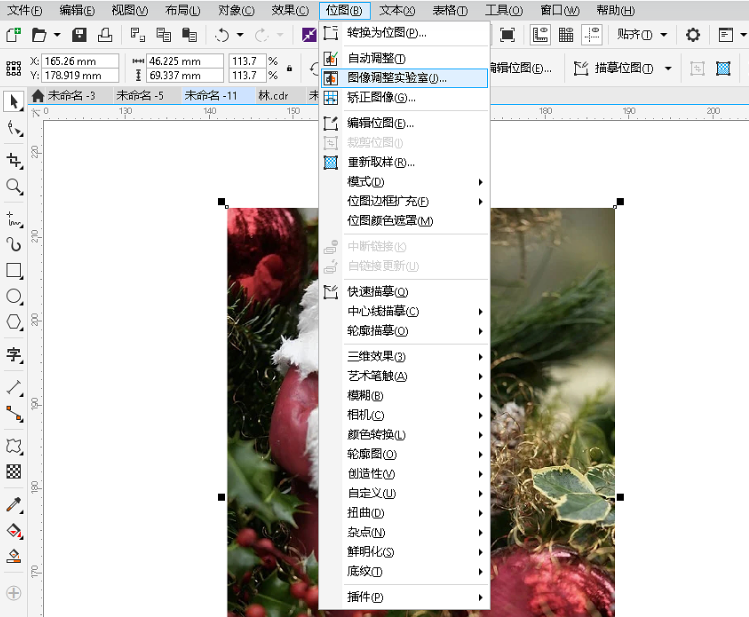Select the Zoom magnifier tool

(14, 186)
